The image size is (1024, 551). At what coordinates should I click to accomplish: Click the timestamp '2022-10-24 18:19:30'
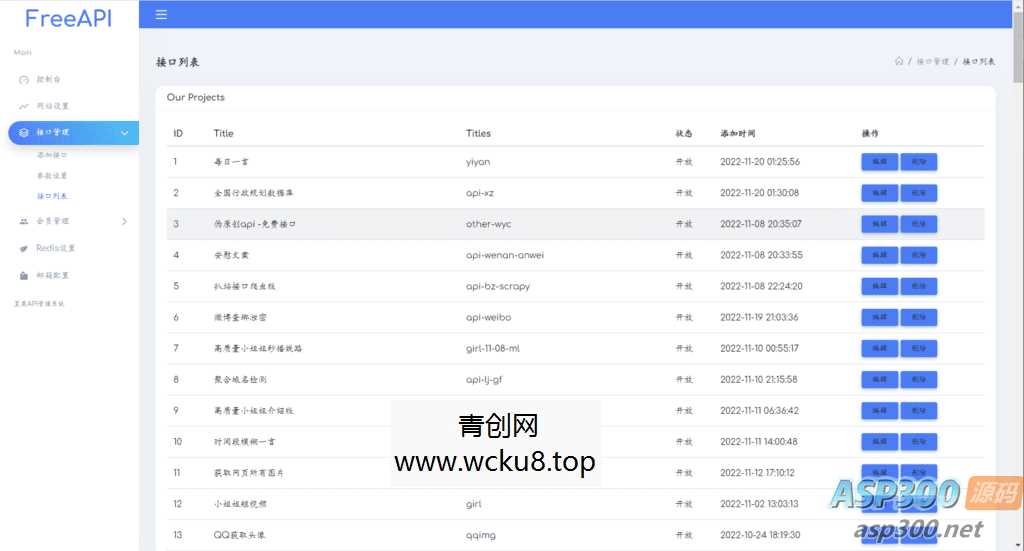point(760,535)
